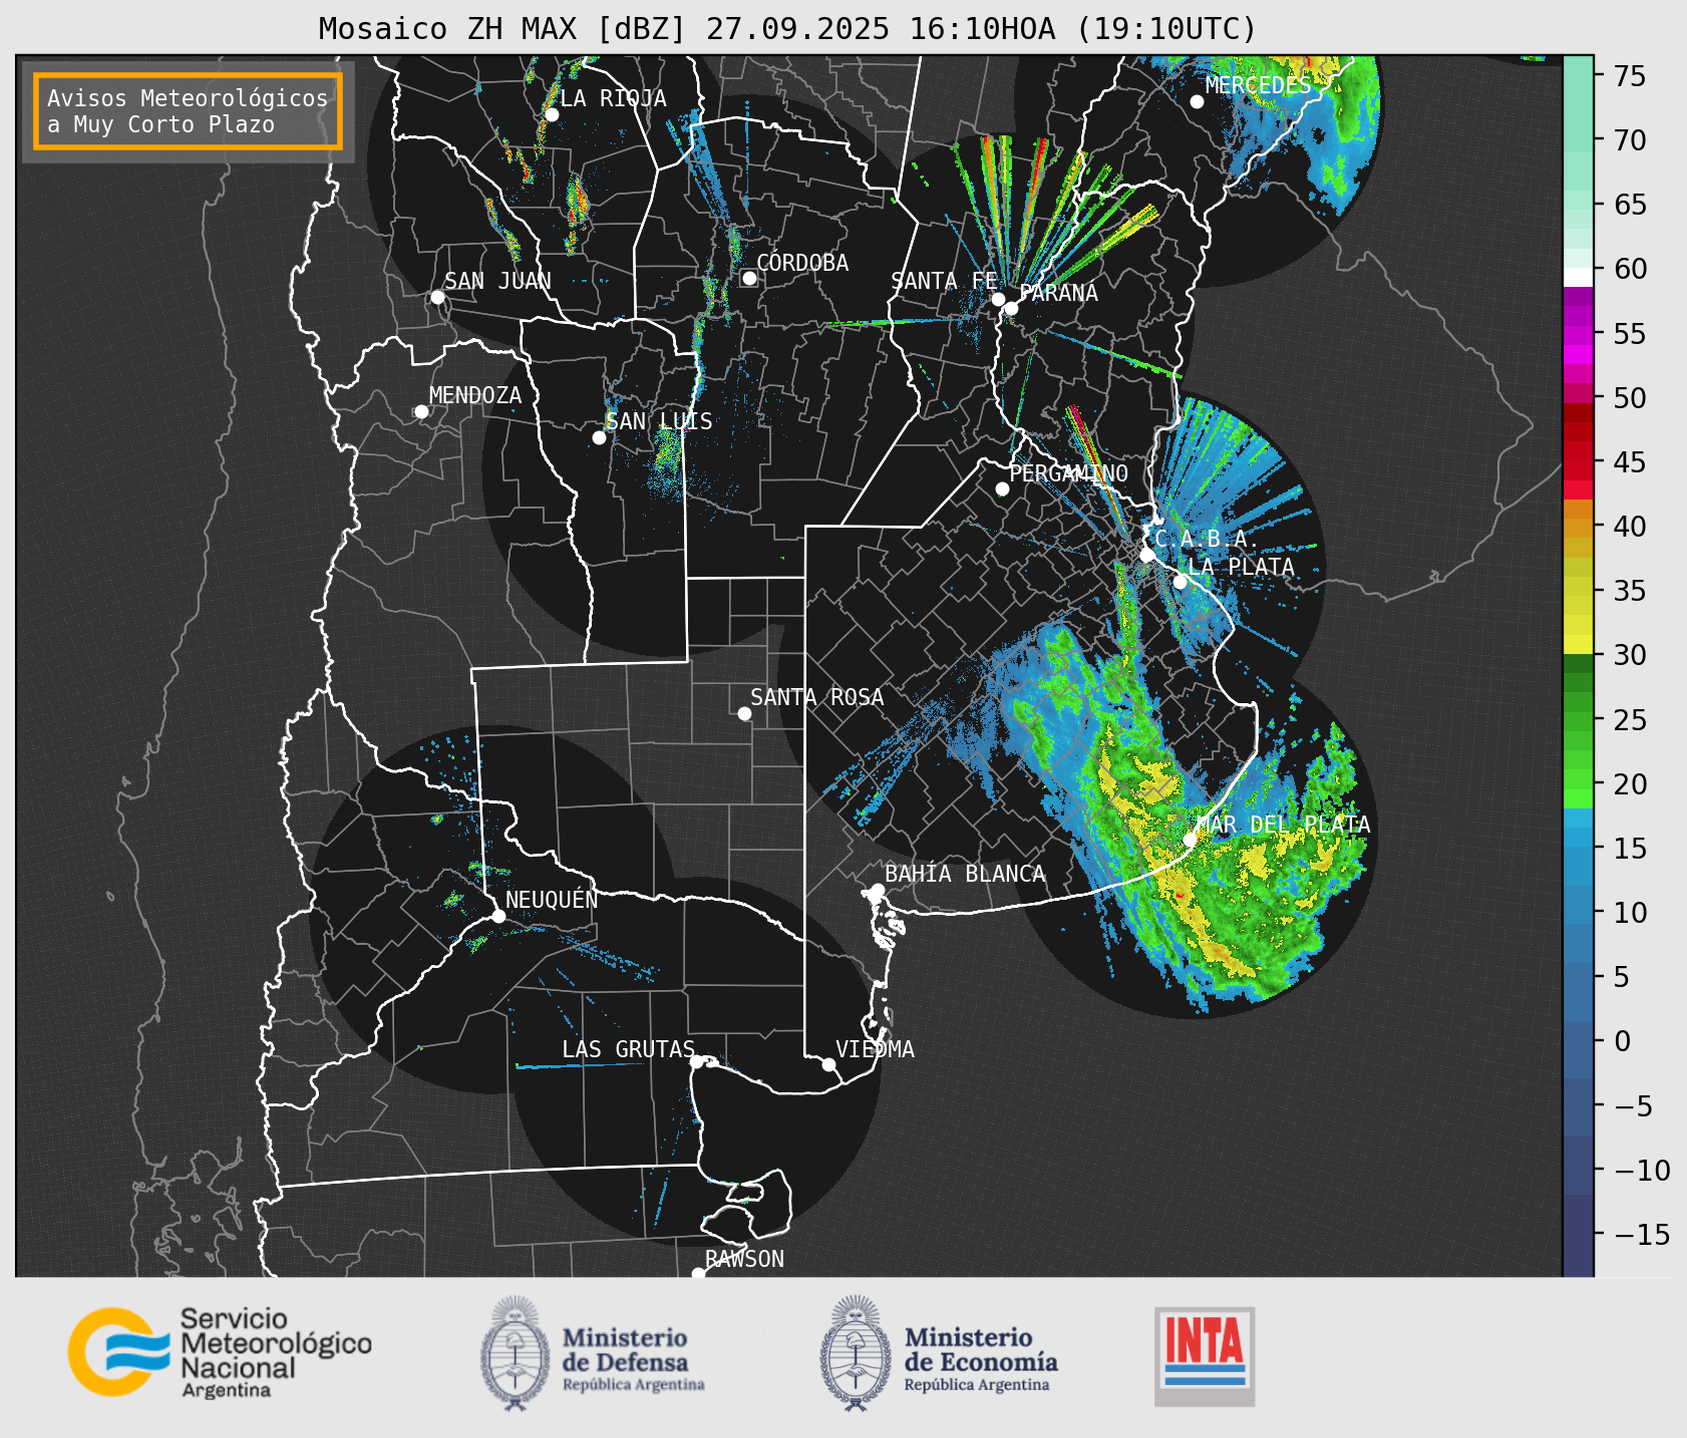Click the Bahía Blanca city marker
This screenshot has height=1438, width=1687.
tap(877, 890)
